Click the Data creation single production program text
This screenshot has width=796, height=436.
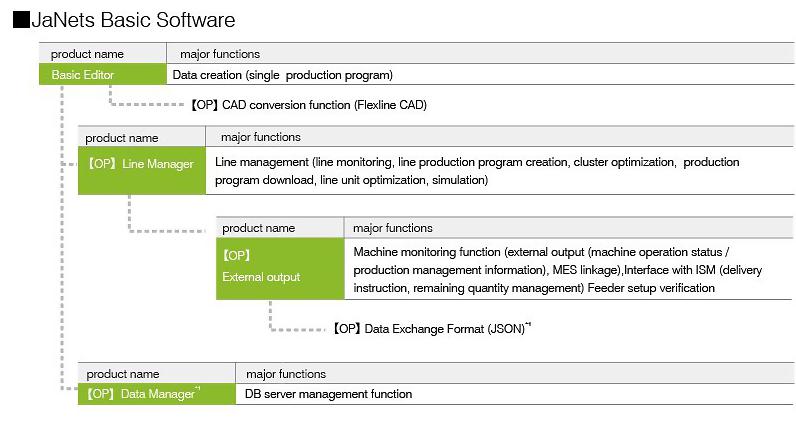(282, 75)
